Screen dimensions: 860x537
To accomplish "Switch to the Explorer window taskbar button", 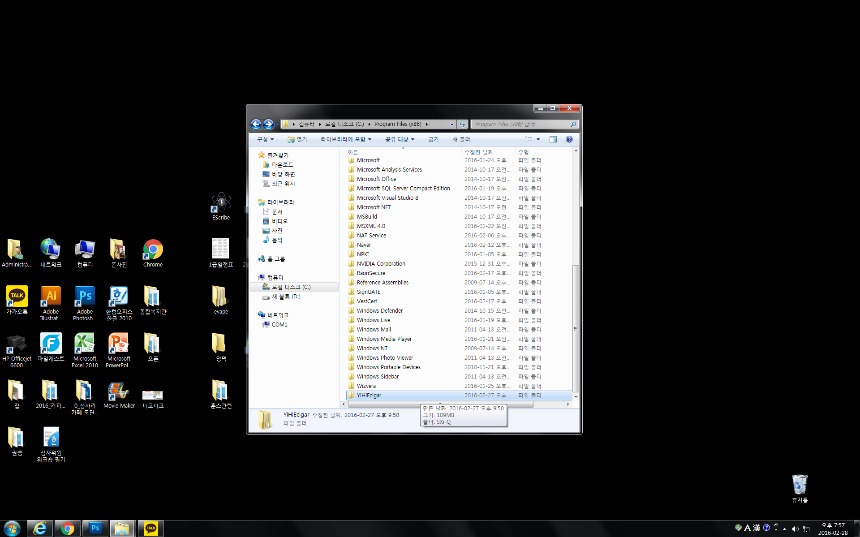I will 122,528.
